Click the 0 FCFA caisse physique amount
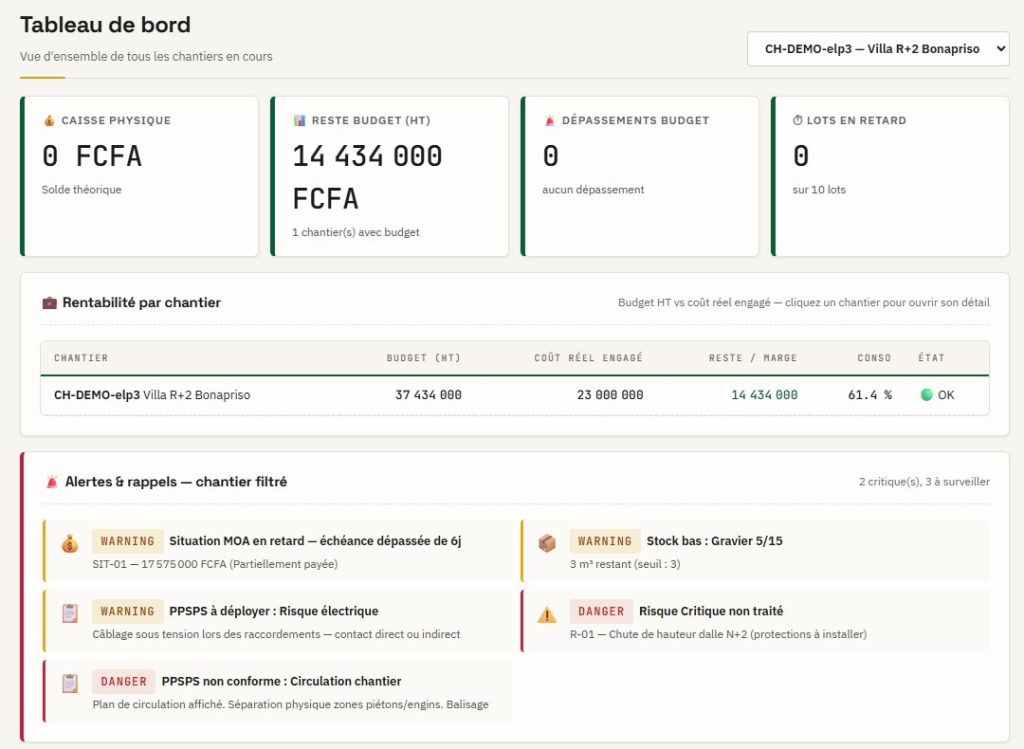 [x=91, y=156]
